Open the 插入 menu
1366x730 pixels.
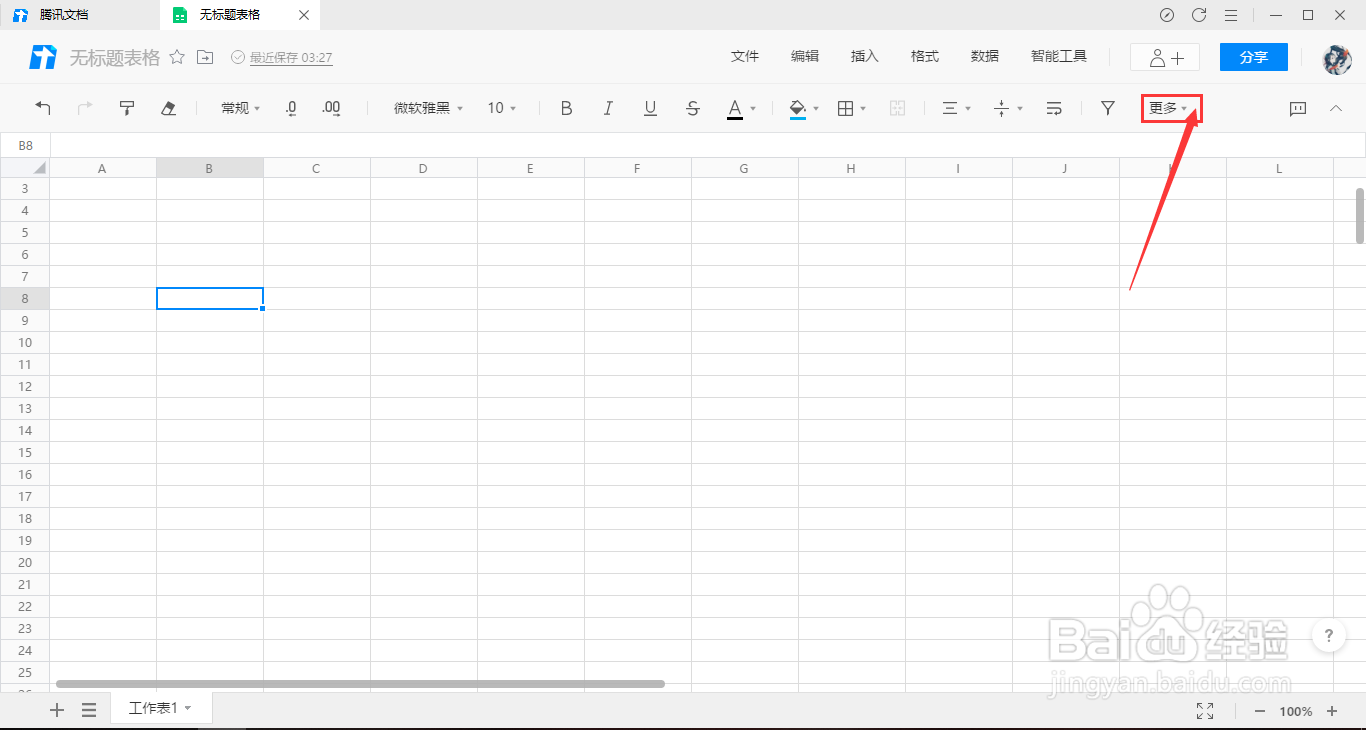coord(865,57)
